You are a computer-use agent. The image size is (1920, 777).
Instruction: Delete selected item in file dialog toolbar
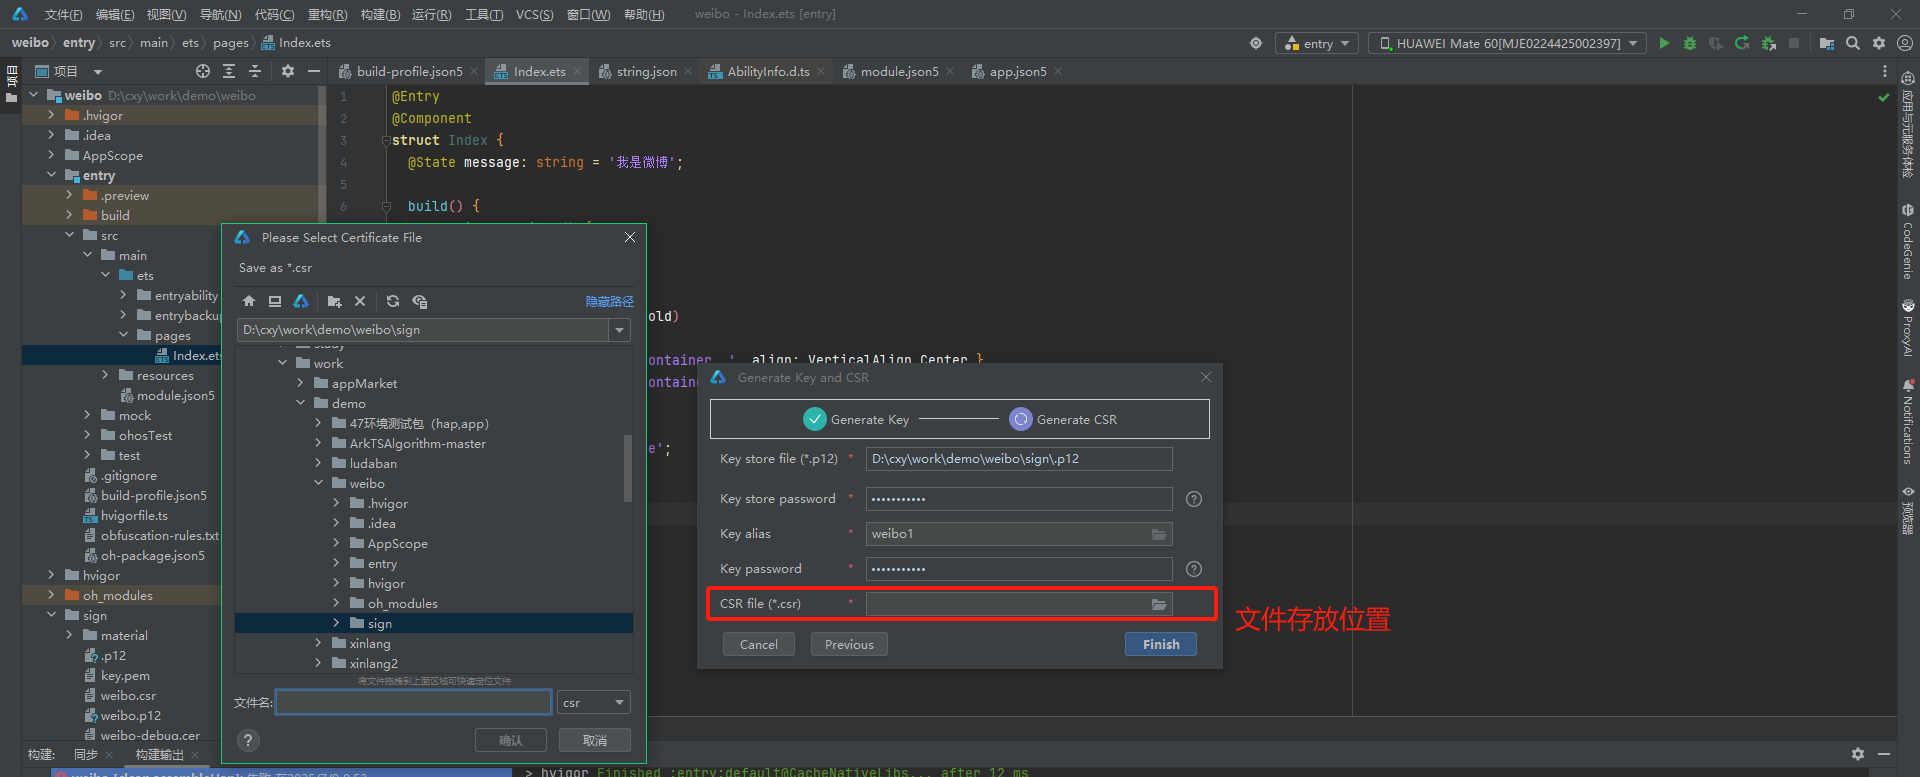[360, 301]
